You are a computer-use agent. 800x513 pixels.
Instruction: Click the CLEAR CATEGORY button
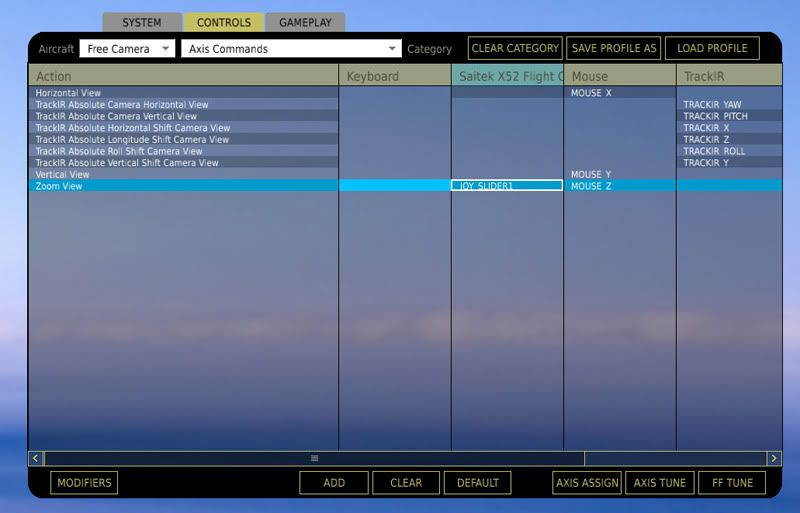(514, 48)
